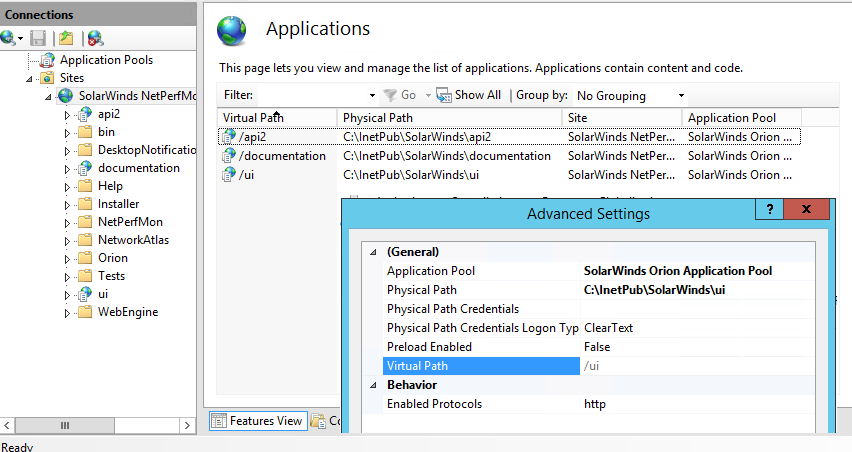Select the Enabled Protocols property row
This screenshot has width=852, height=452.
click(598, 404)
